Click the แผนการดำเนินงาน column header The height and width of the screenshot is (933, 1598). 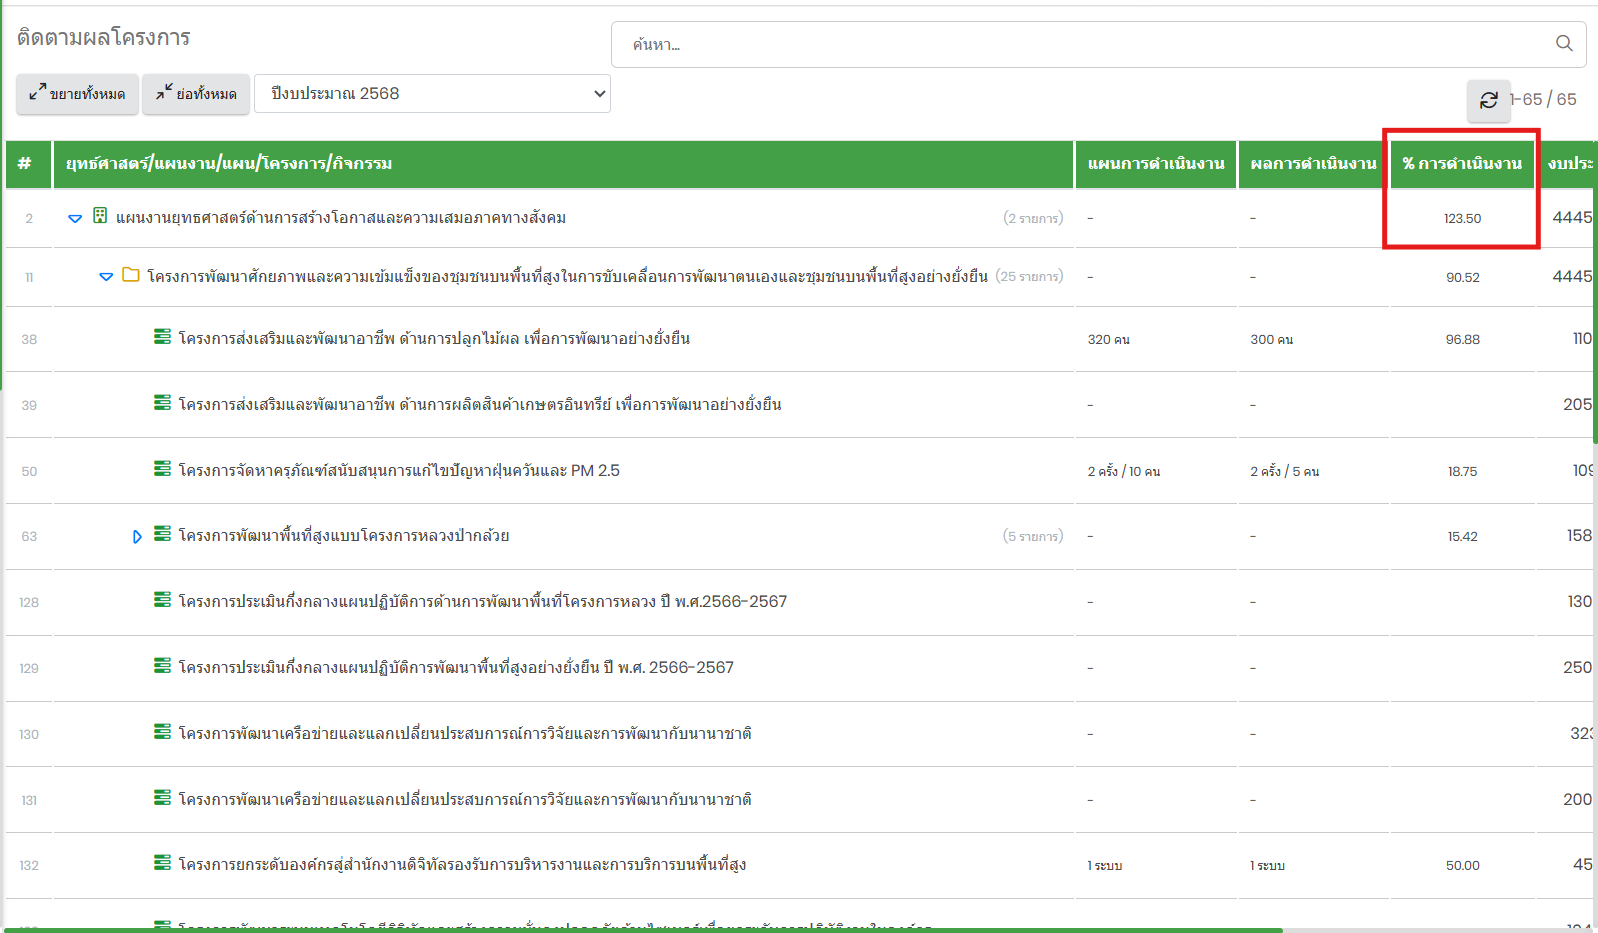(1155, 164)
